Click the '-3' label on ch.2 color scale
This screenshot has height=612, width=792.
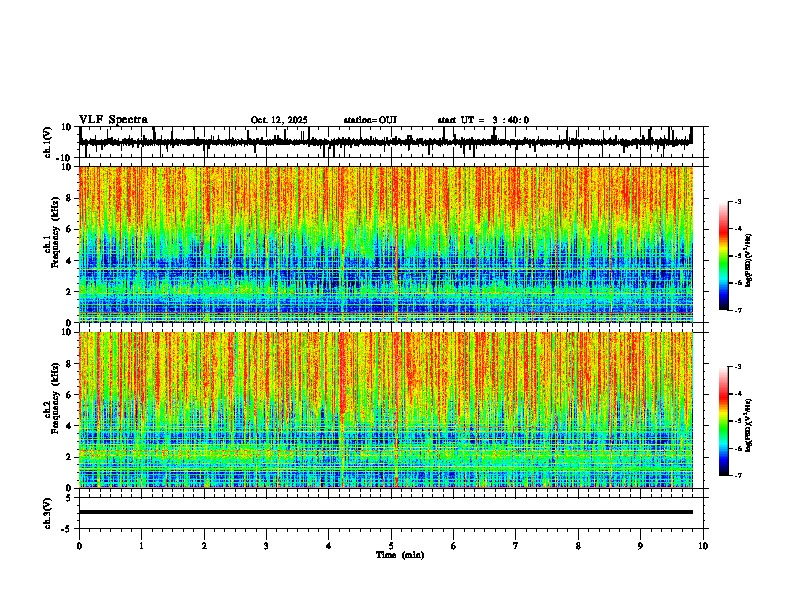click(737, 367)
